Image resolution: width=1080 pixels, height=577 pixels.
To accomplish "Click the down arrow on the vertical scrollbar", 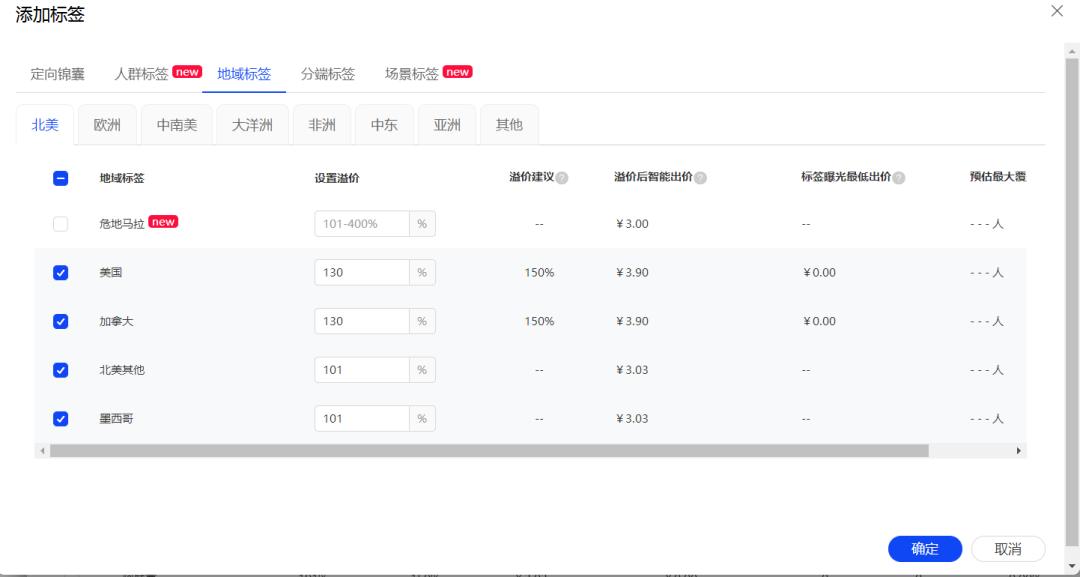I will (x=1073, y=566).
